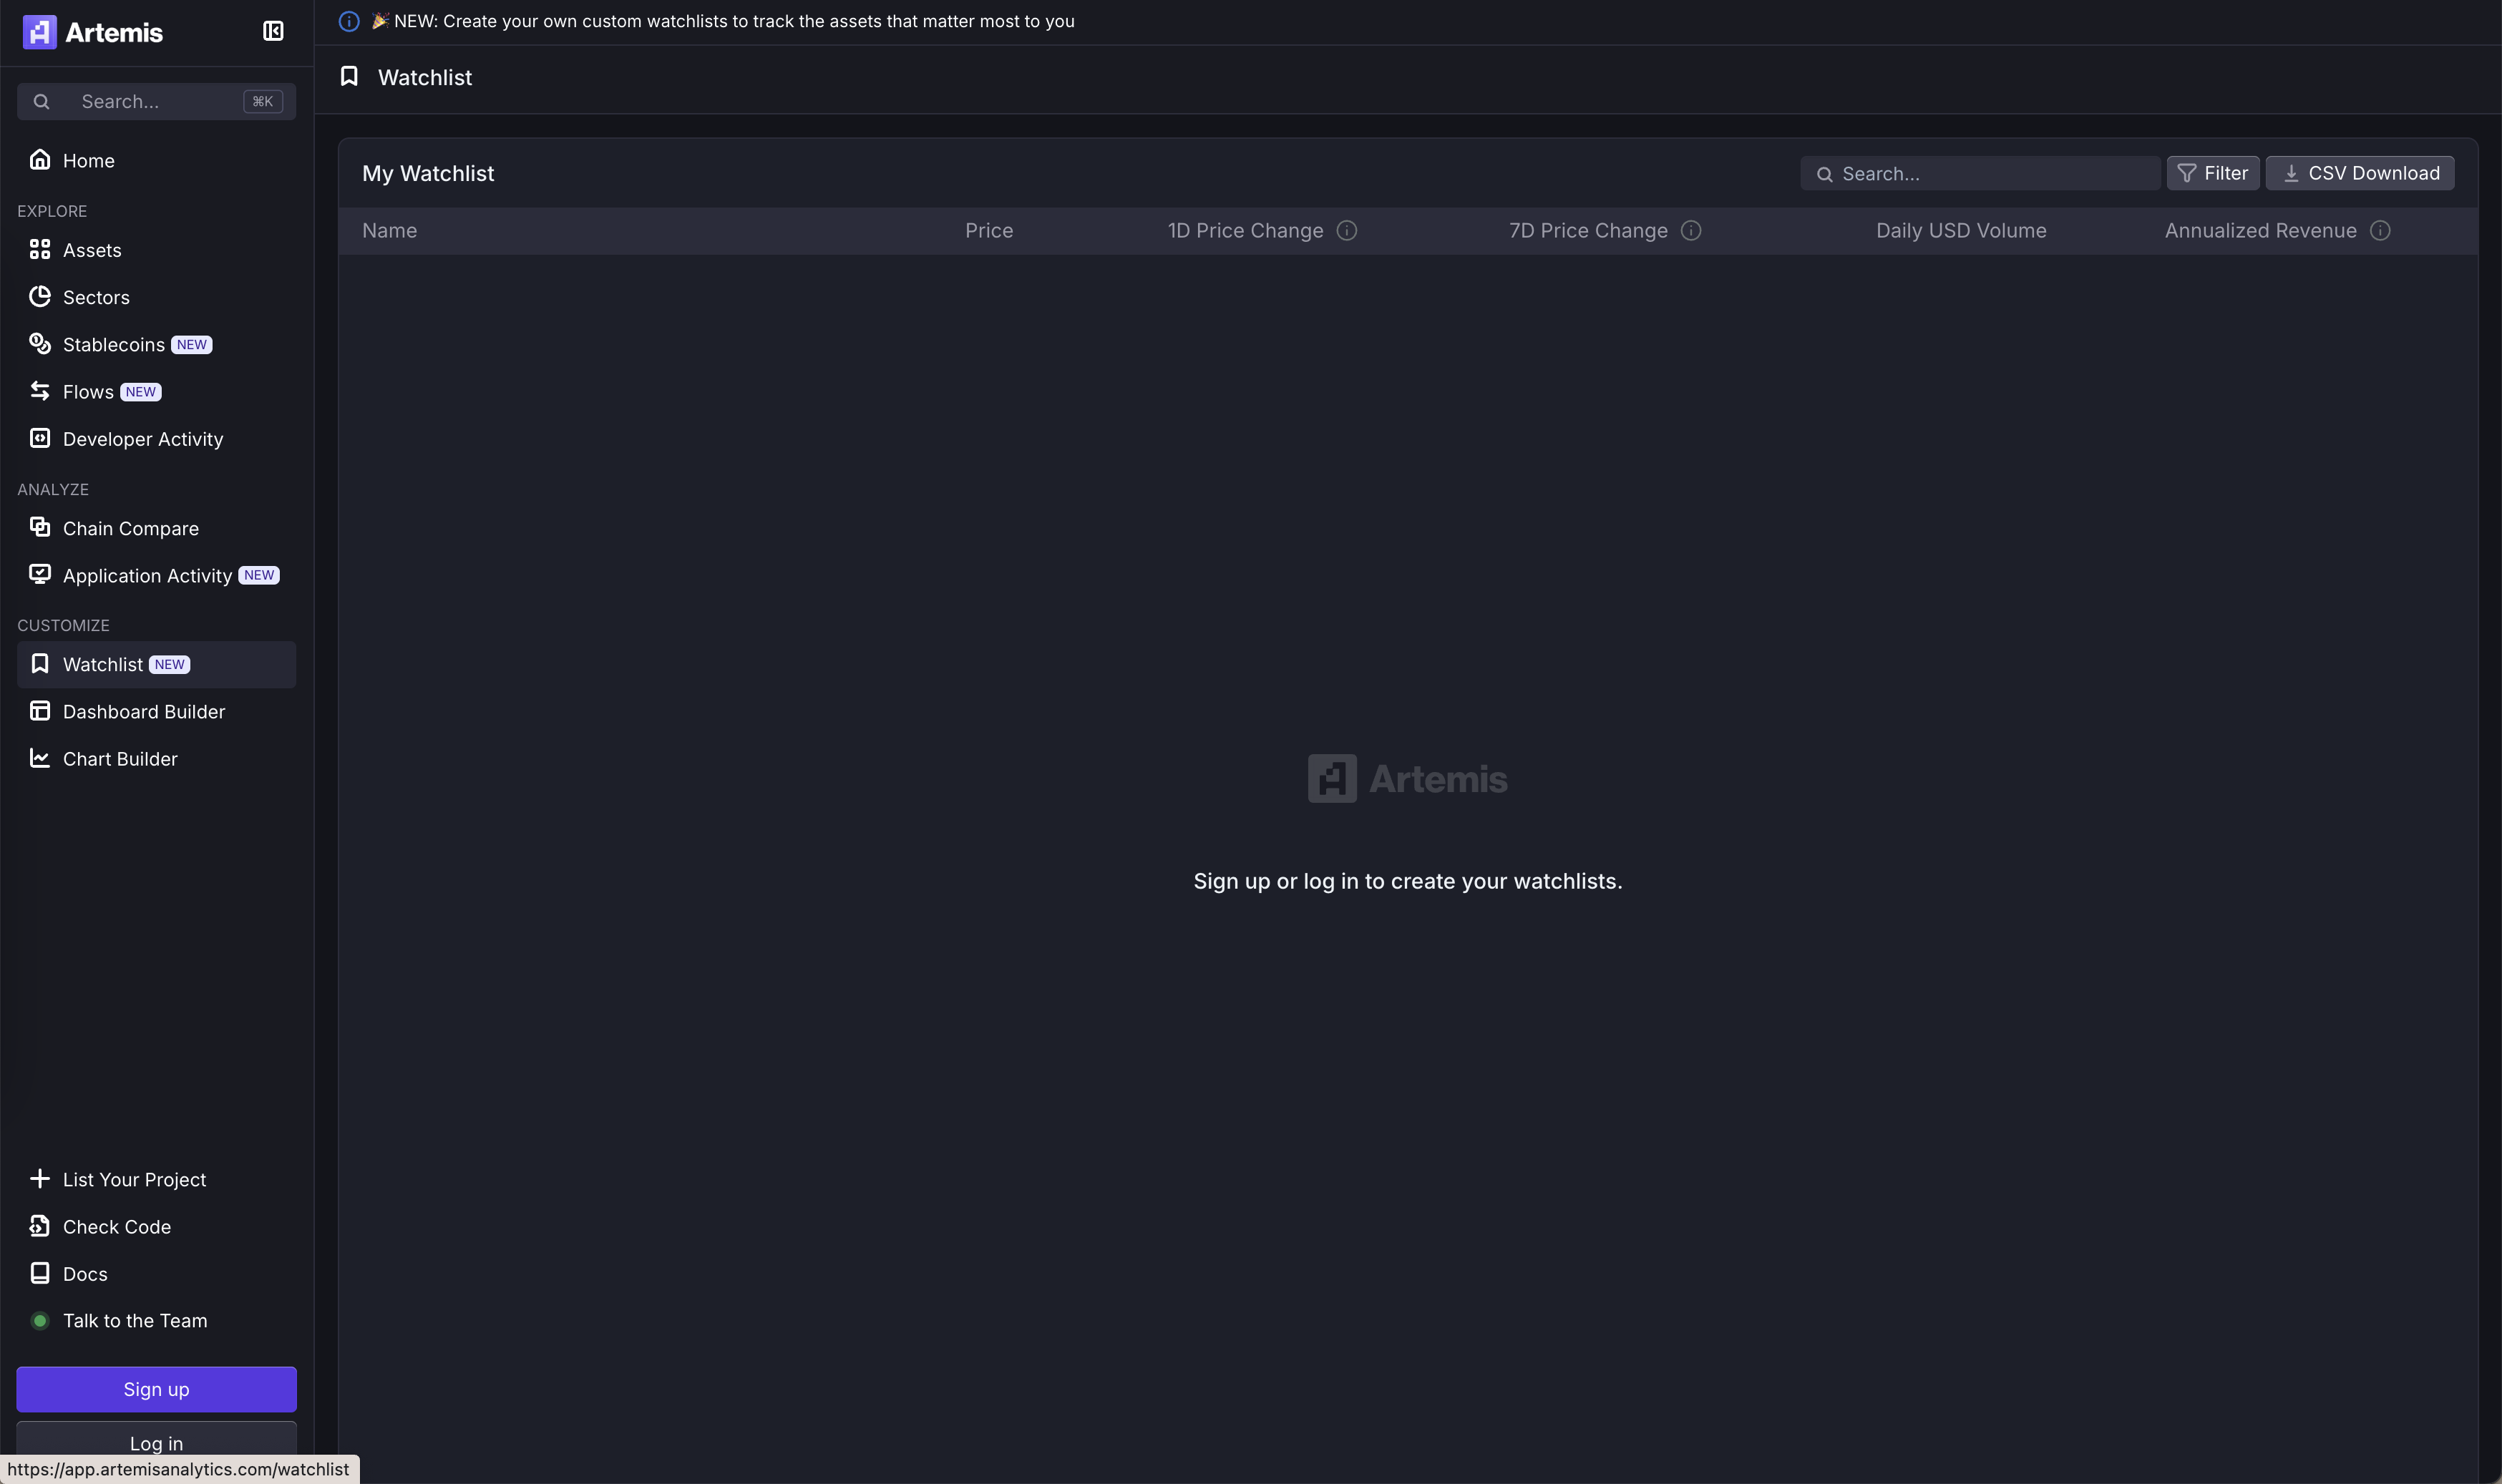Image resolution: width=2502 pixels, height=1484 pixels.
Task: Click the green Talk to the Team dot
Action: point(40,1321)
